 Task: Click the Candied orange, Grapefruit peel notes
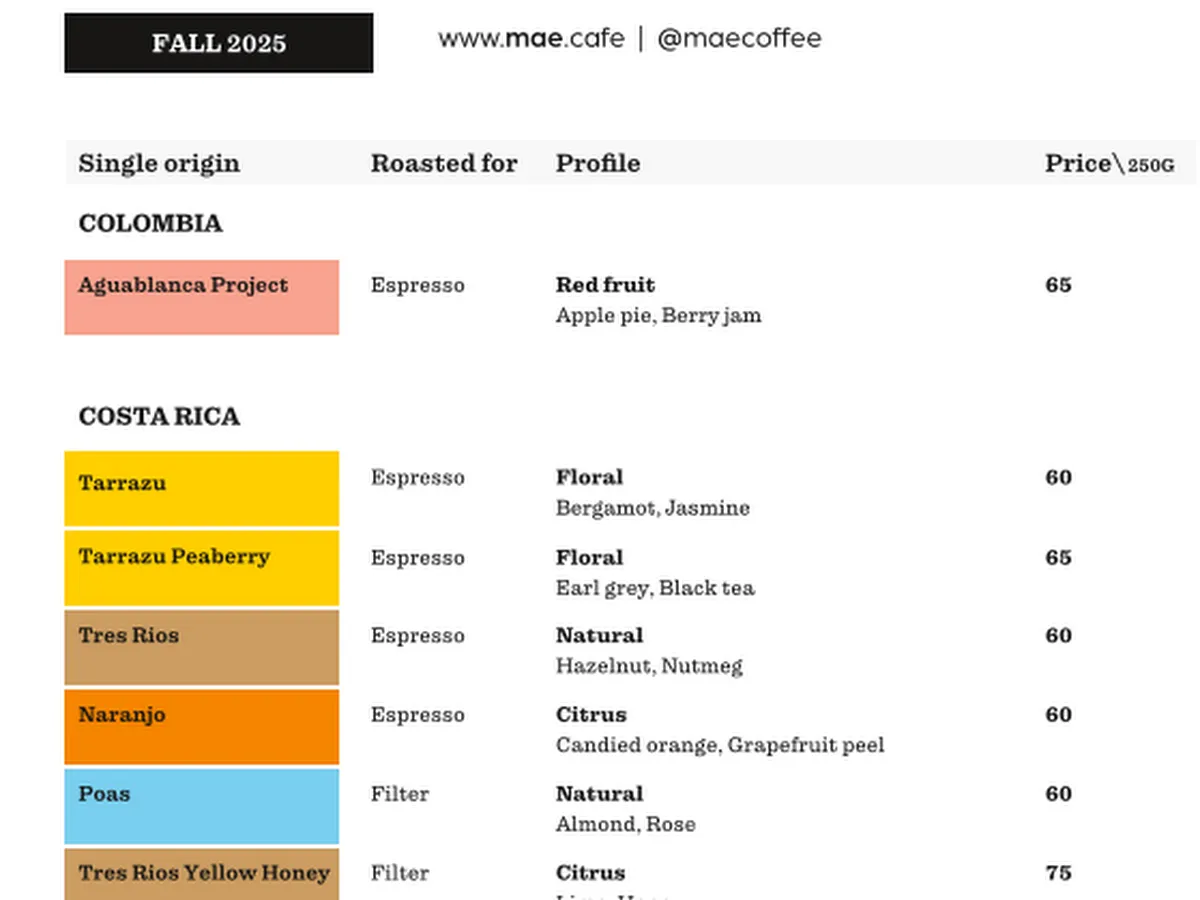coord(719,745)
